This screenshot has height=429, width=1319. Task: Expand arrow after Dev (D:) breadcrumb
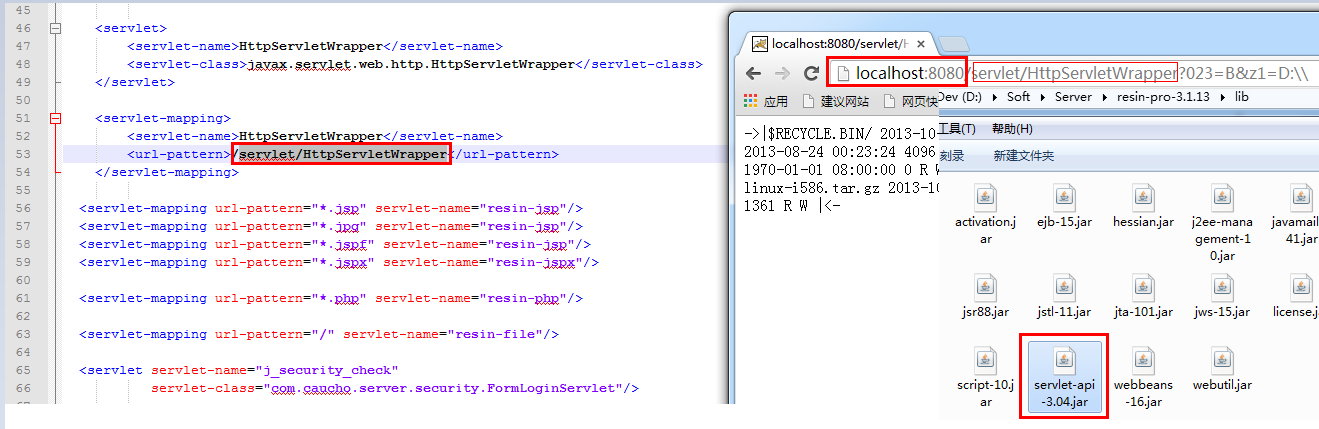point(993,97)
